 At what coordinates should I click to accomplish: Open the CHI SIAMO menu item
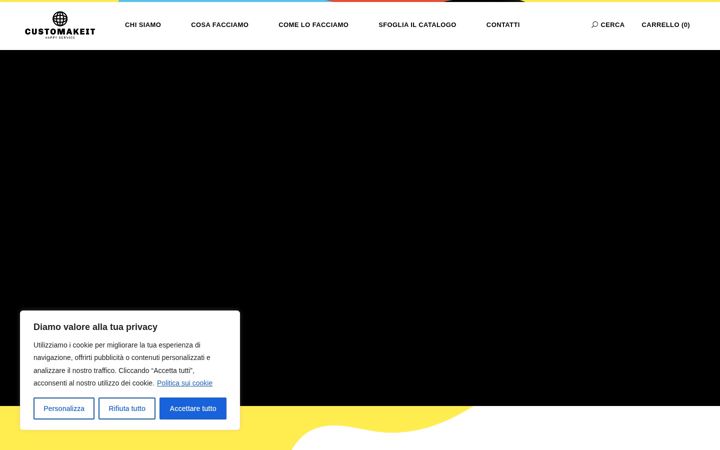point(143,25)
